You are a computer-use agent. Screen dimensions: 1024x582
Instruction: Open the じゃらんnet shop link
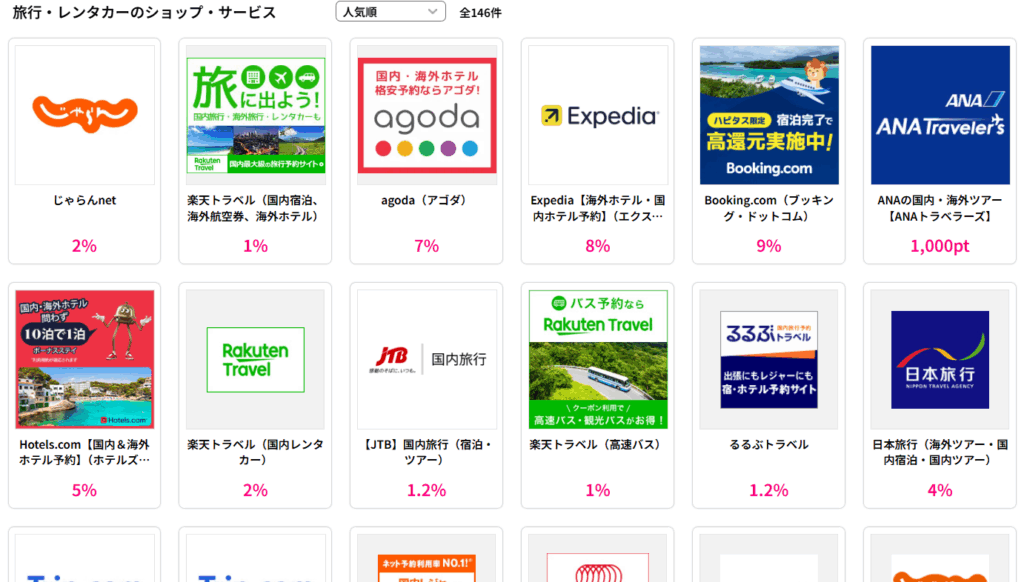click(85, 201)
